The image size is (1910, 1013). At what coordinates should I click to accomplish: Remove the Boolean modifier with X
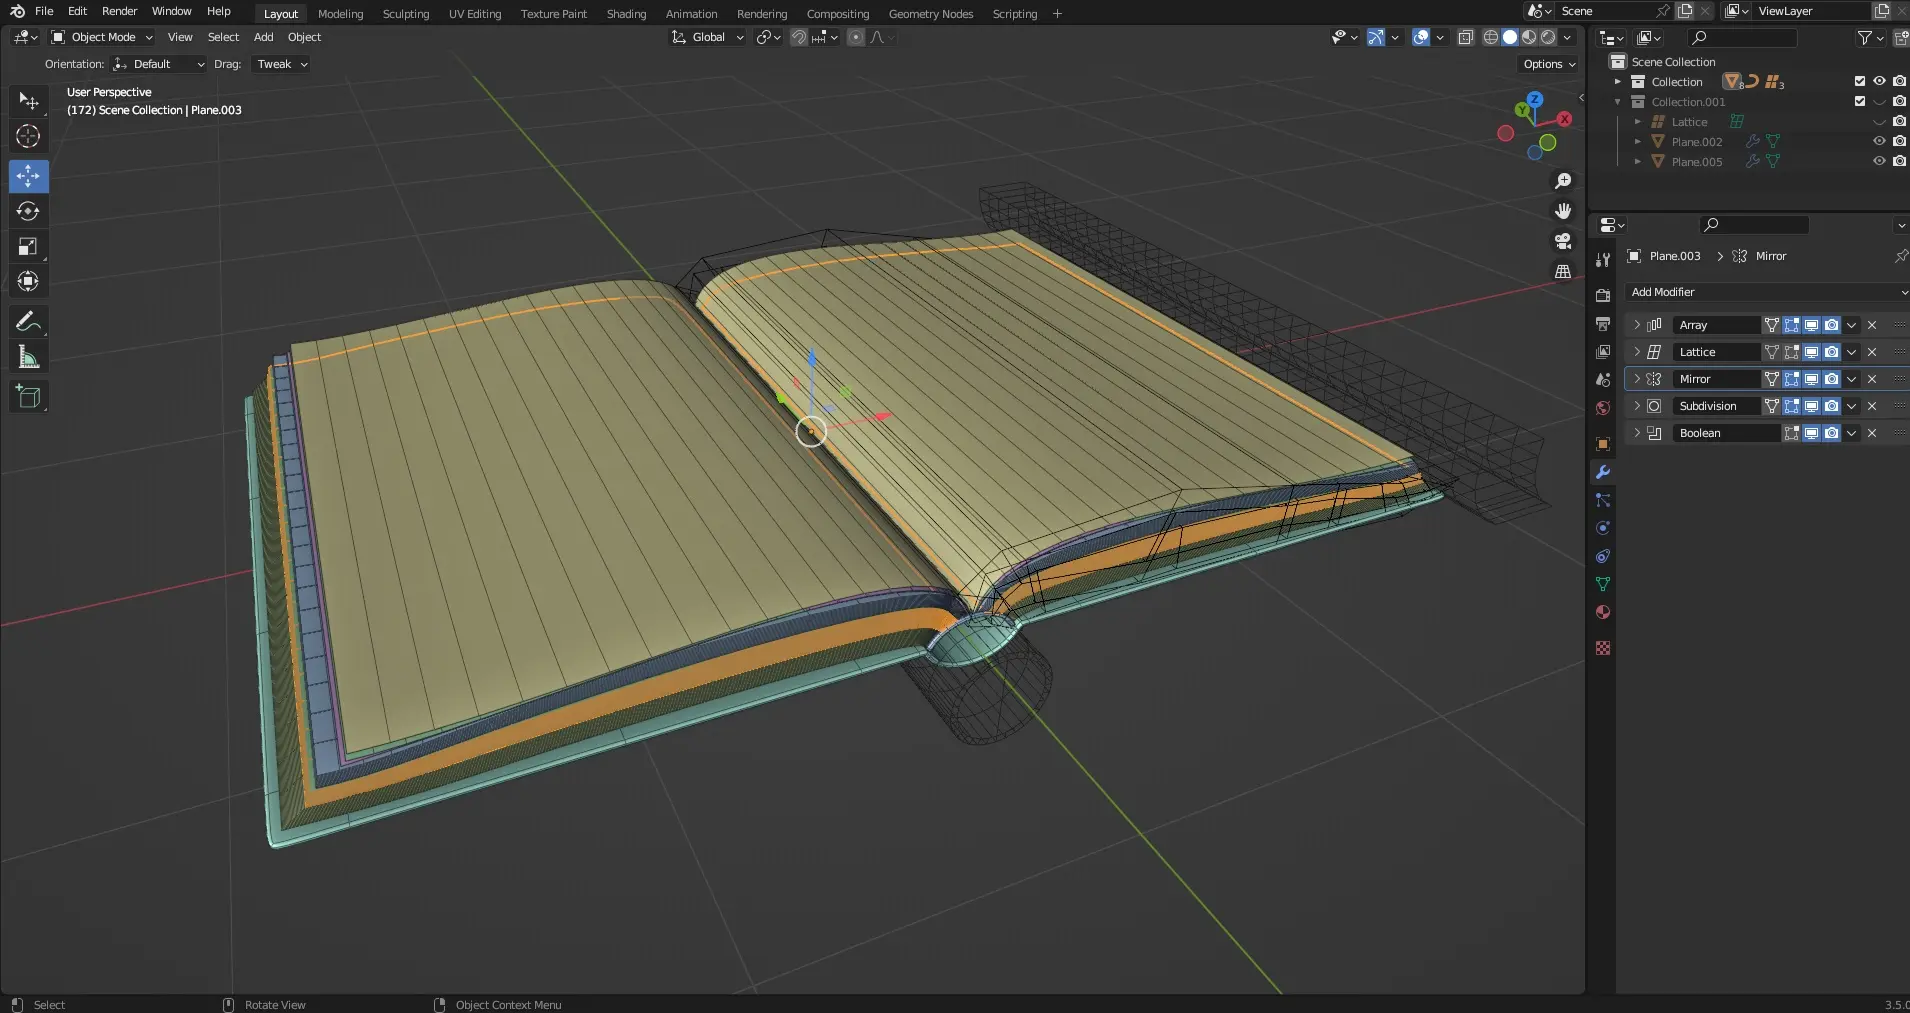(x=1872, y=433)
